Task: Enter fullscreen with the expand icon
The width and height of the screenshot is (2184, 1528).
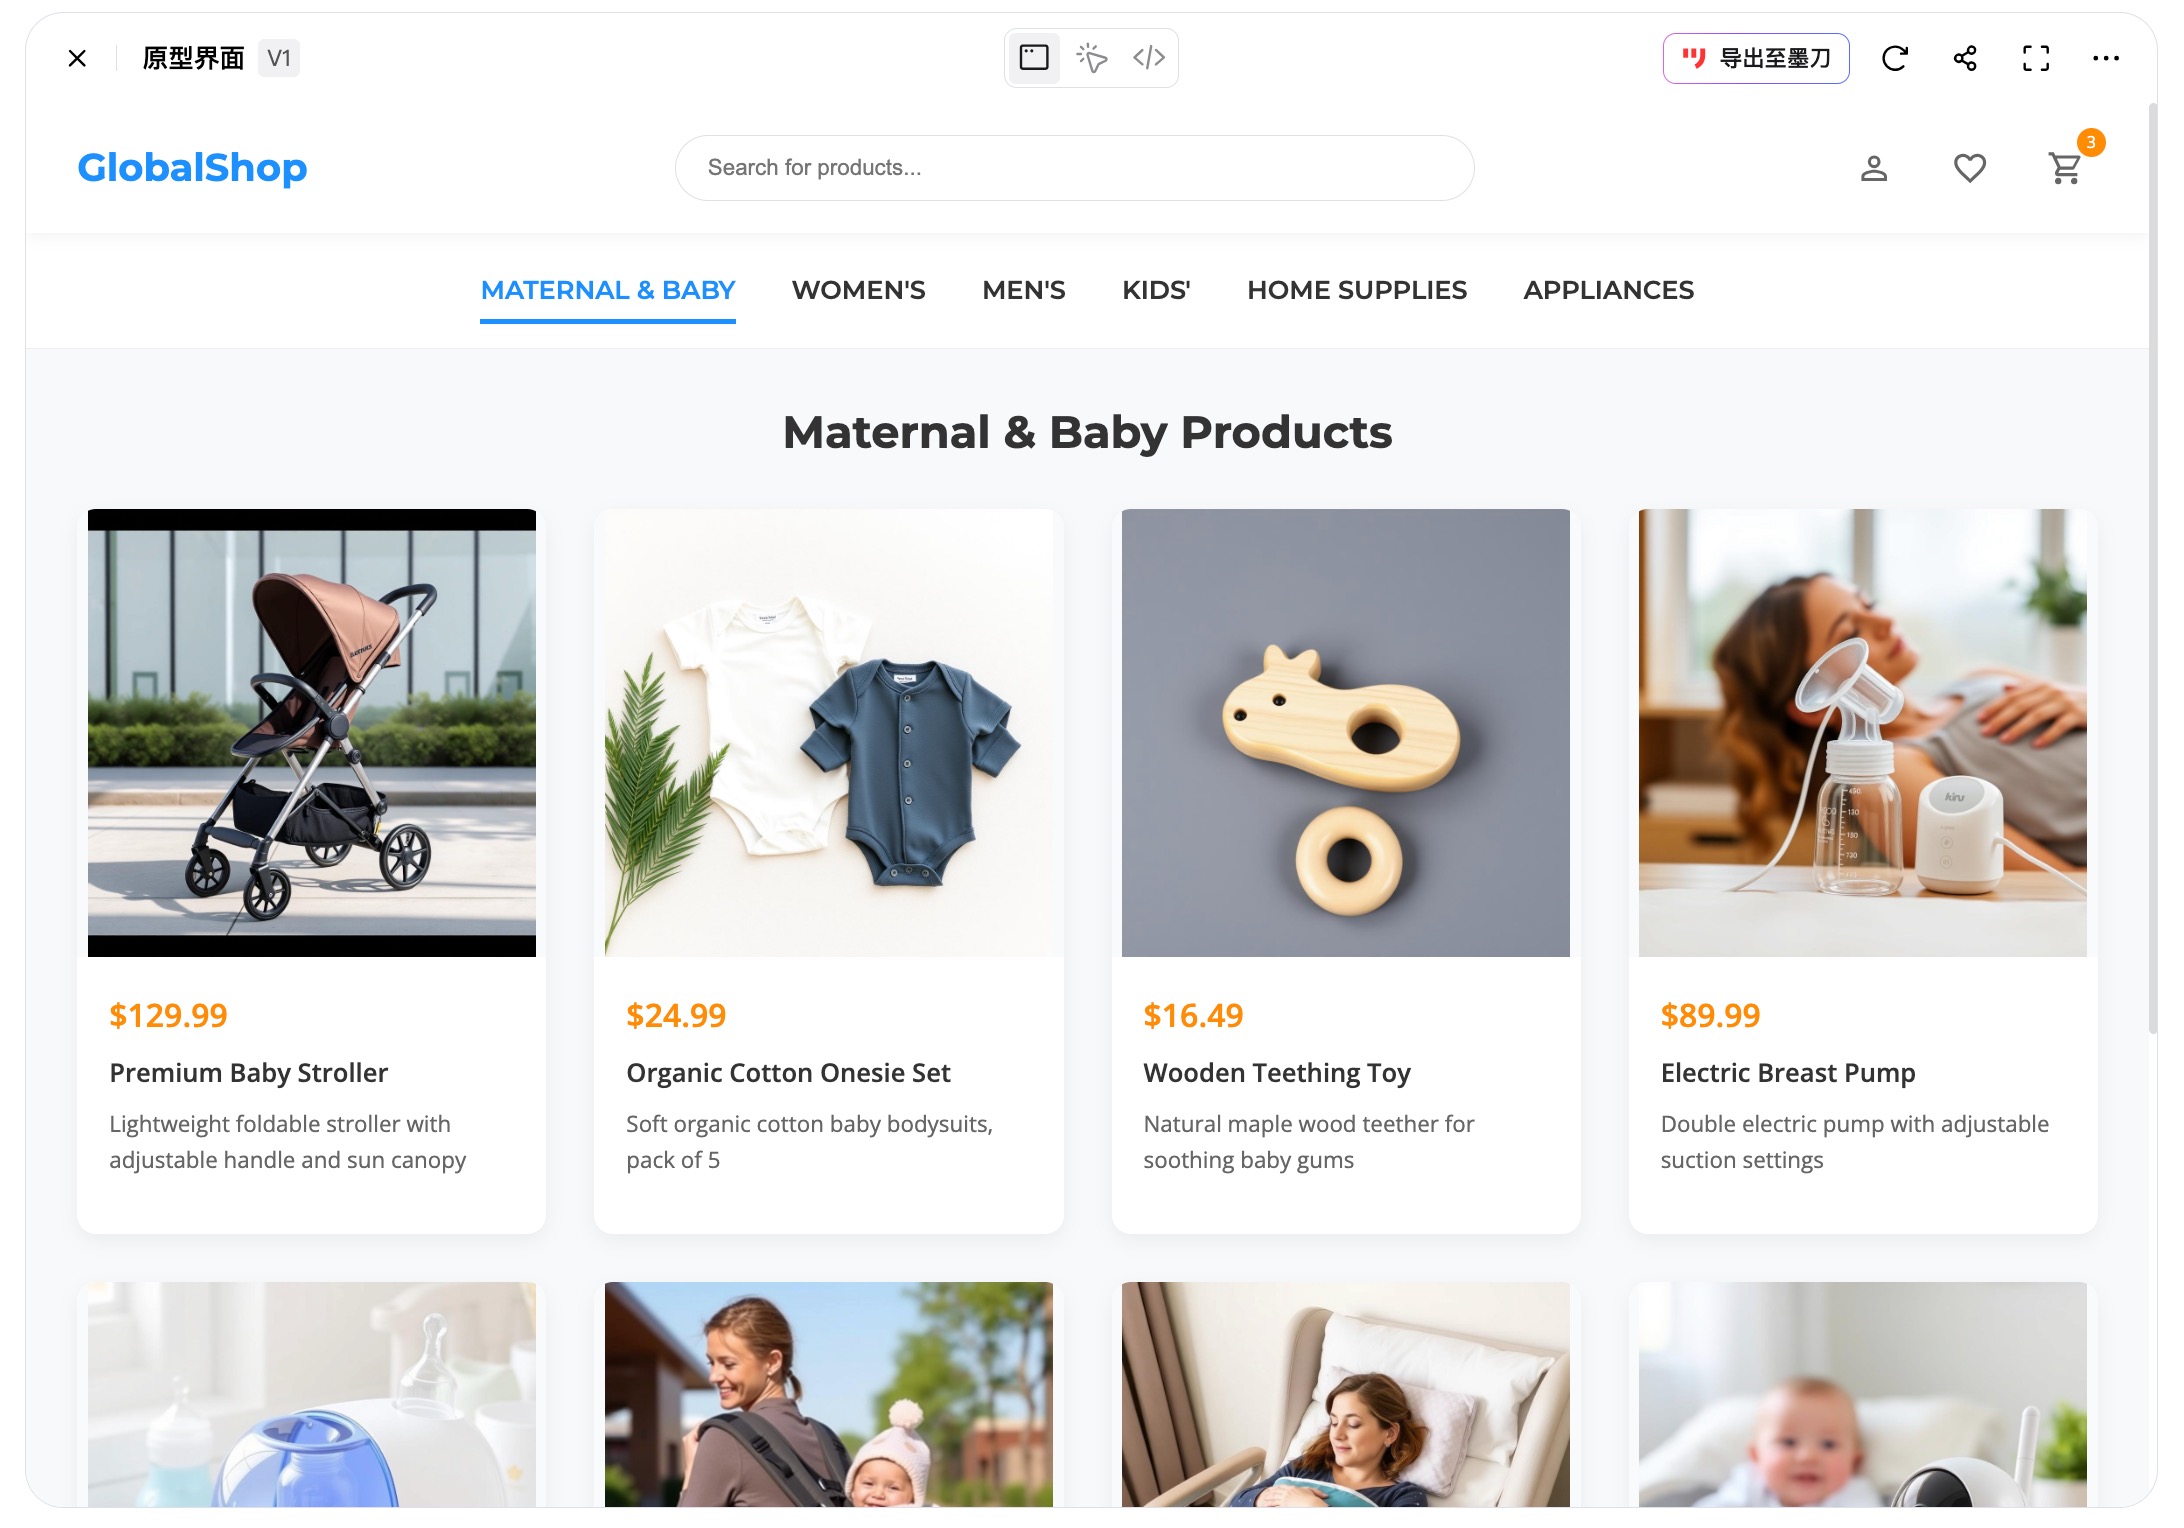Action: click(2036, 58)
